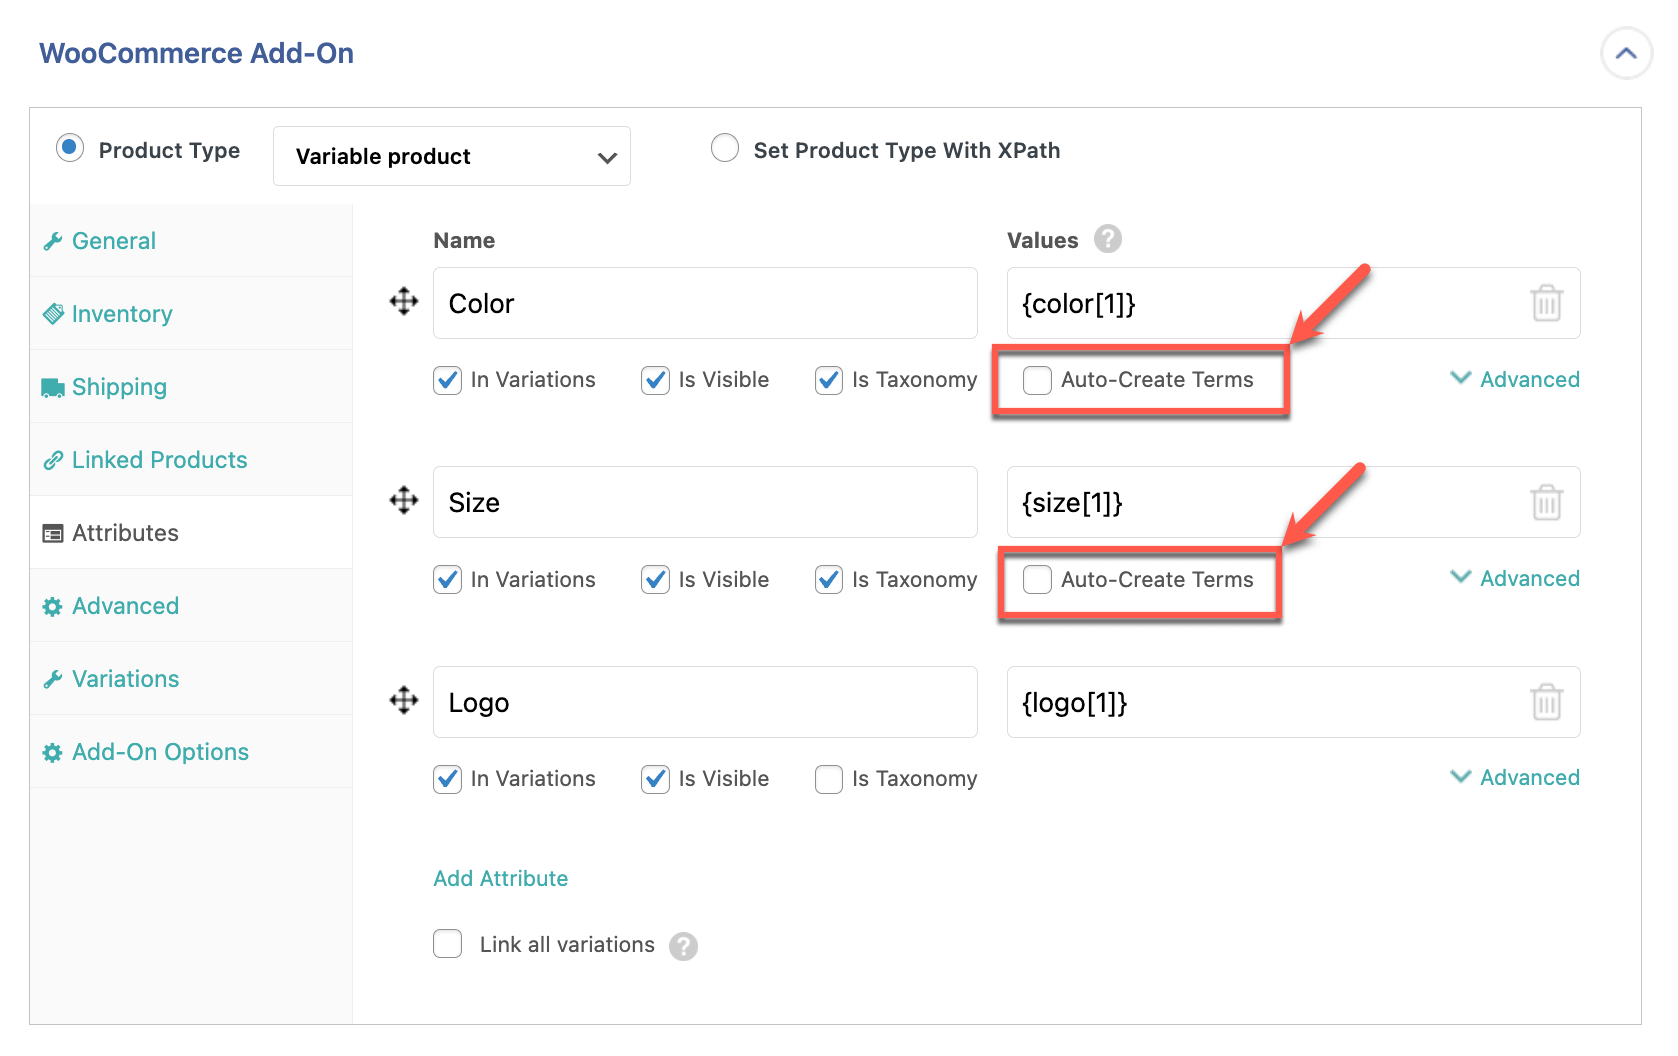The width and height of the screenshot is (1678, 1056).
Task: Click the Color name input field
Action: point(705,303)
